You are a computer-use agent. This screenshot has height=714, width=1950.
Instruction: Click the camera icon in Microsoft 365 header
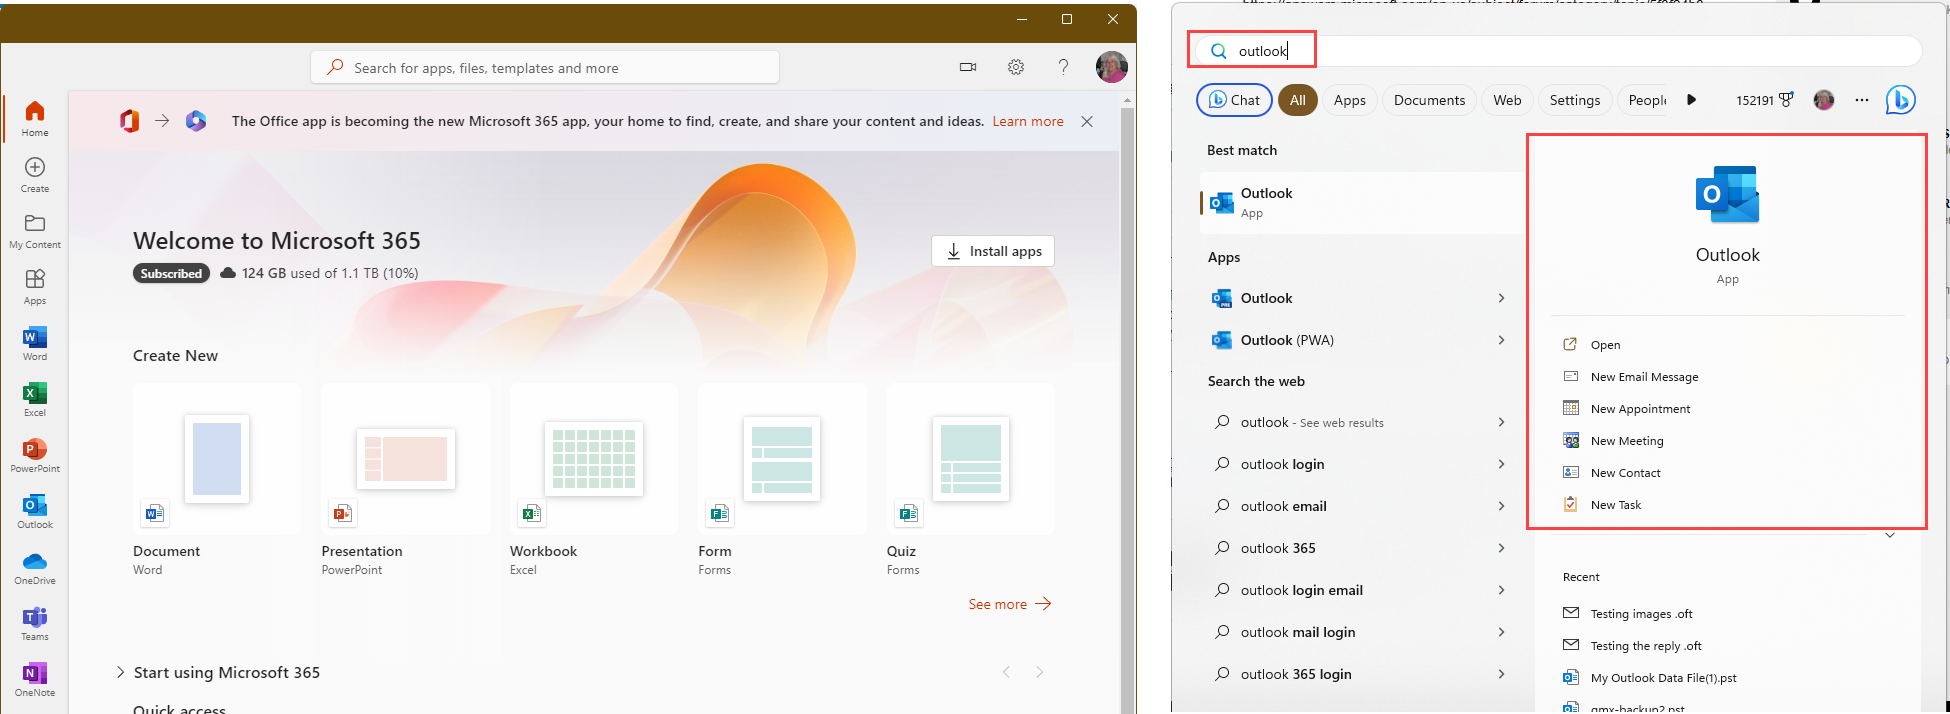coord(968,67)
